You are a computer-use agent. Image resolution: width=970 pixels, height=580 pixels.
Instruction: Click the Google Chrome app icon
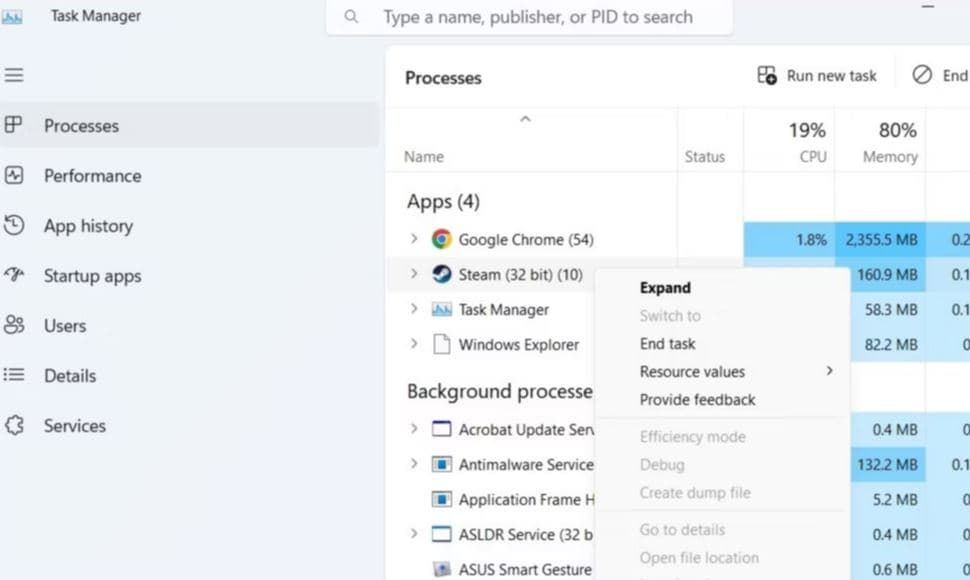441,239
